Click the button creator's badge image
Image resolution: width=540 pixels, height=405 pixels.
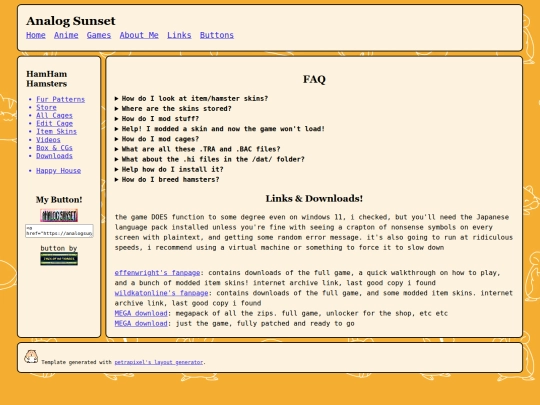59,259
